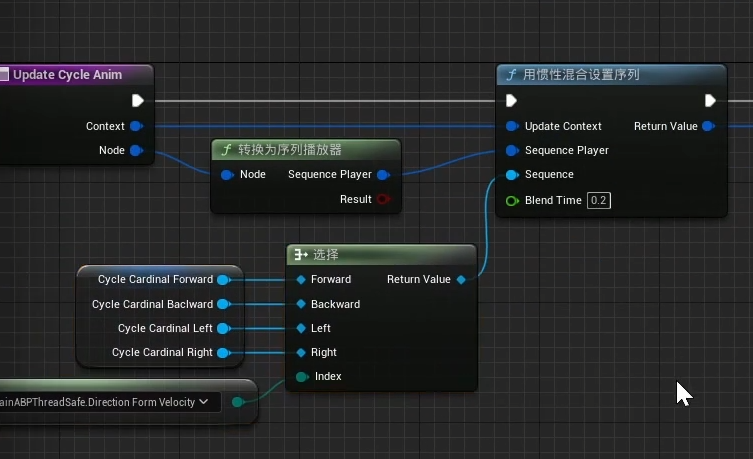The height and width of the screenshot is (459, 753).
Task: Select the 转换为序列播放器 node header
Action: click(x=306, y=150)
